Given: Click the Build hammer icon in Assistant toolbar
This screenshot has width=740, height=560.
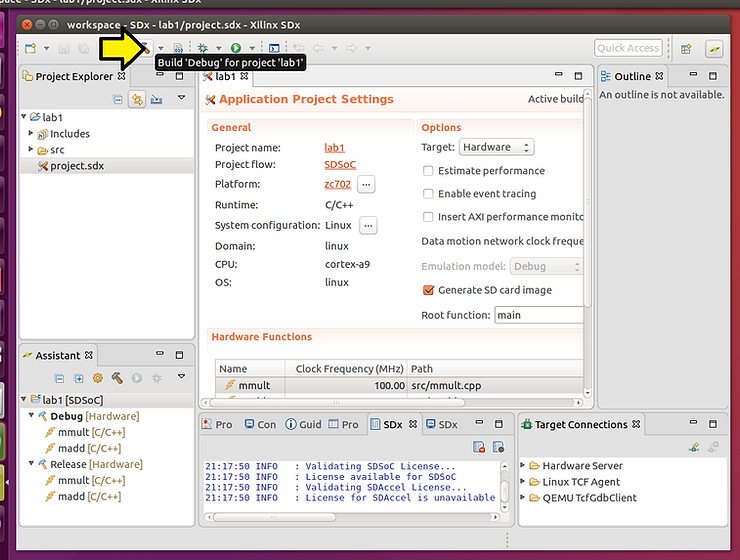Looking at the screenshot, I should (117, 378).
